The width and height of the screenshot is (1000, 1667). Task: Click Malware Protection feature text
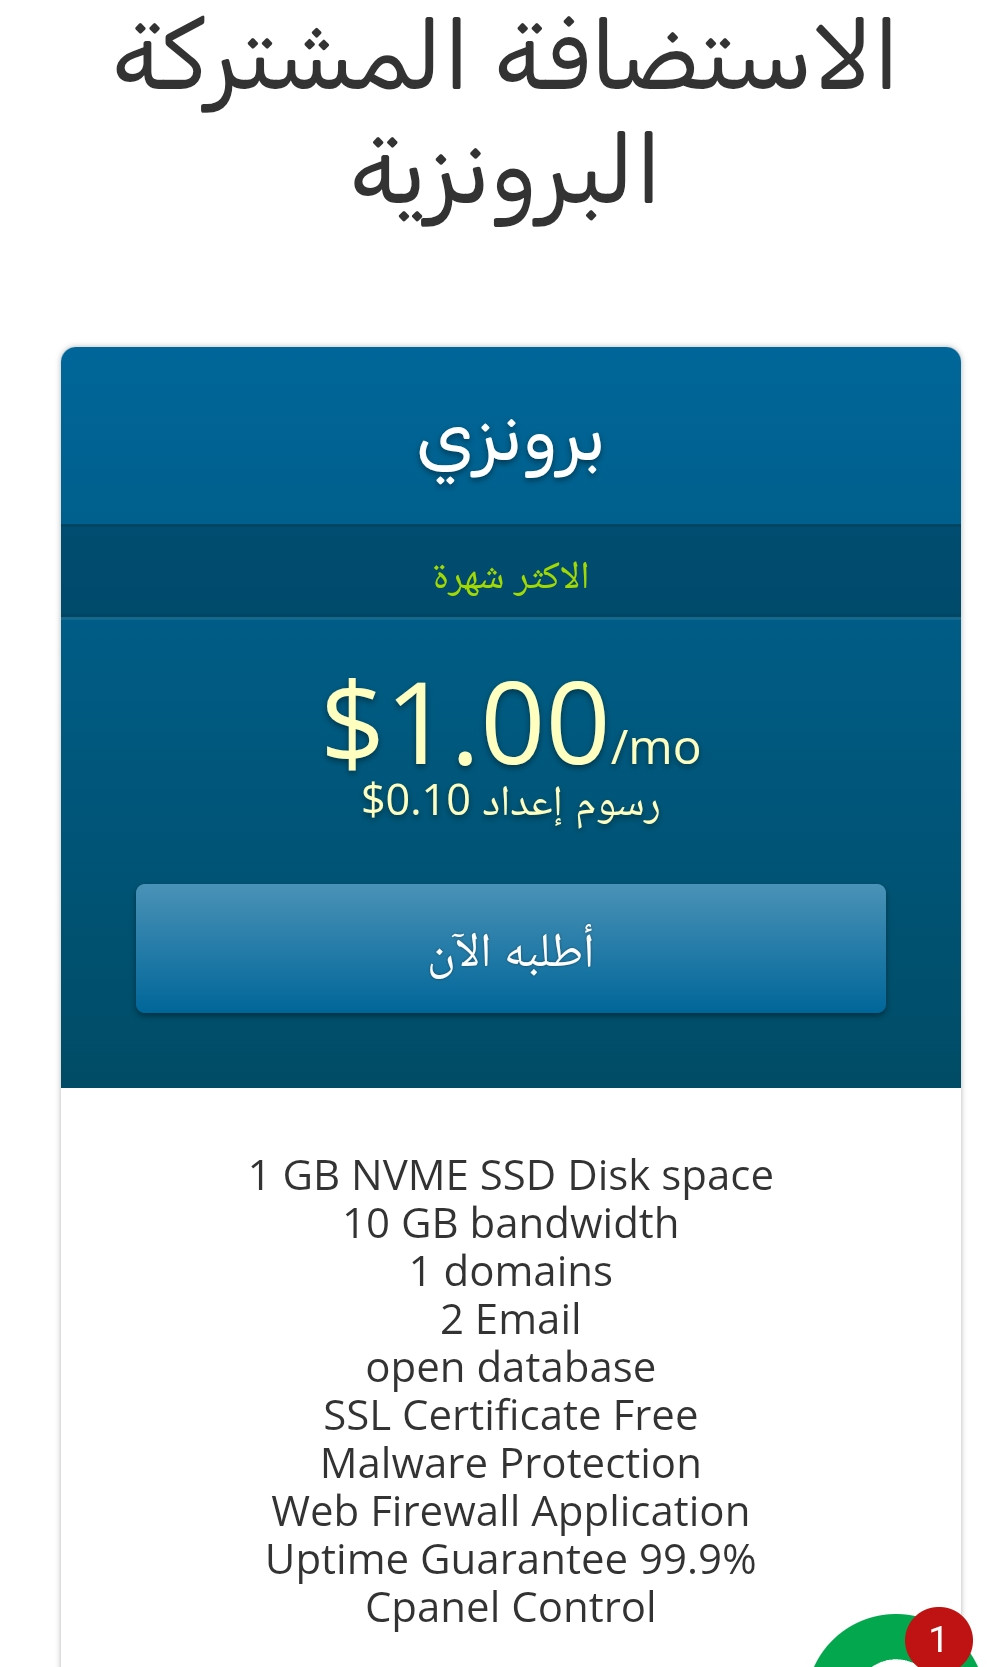click(x=511, y=1463)
